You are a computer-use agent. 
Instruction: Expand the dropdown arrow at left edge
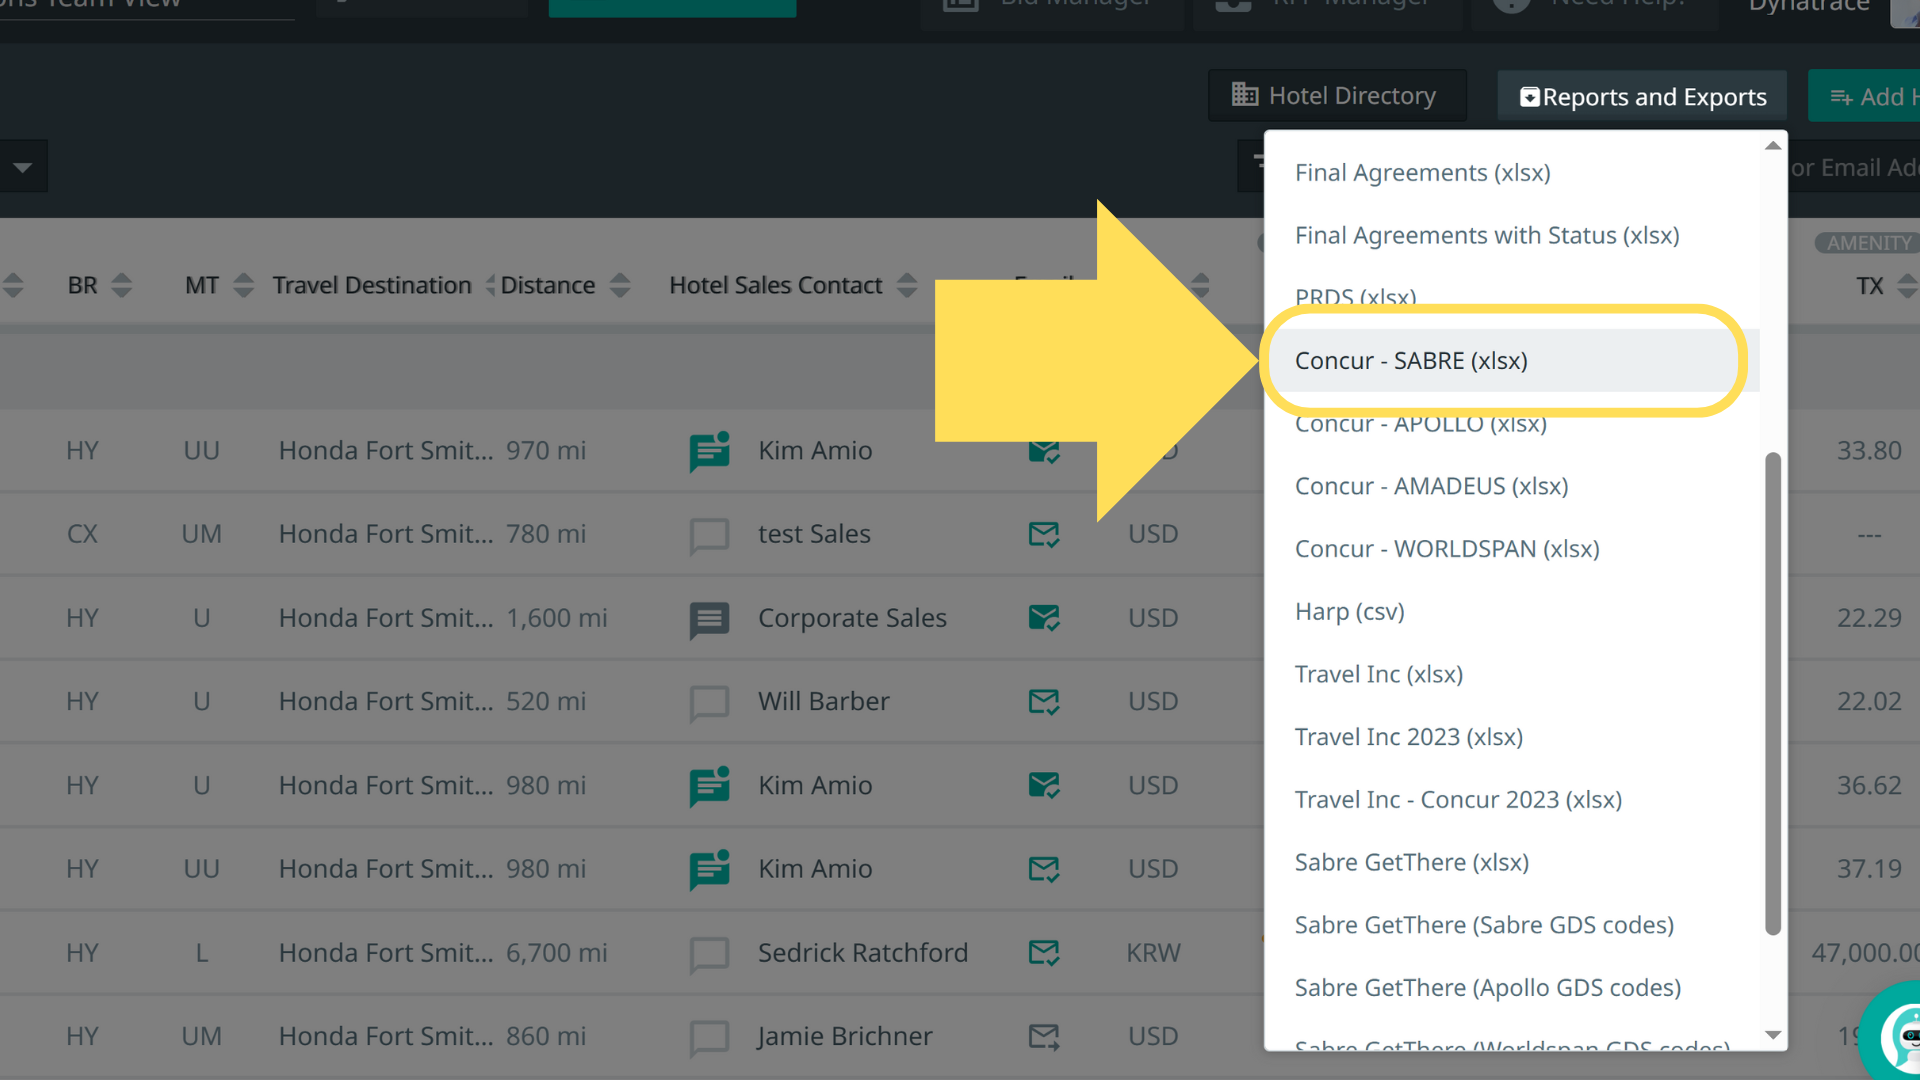point(22,167)
